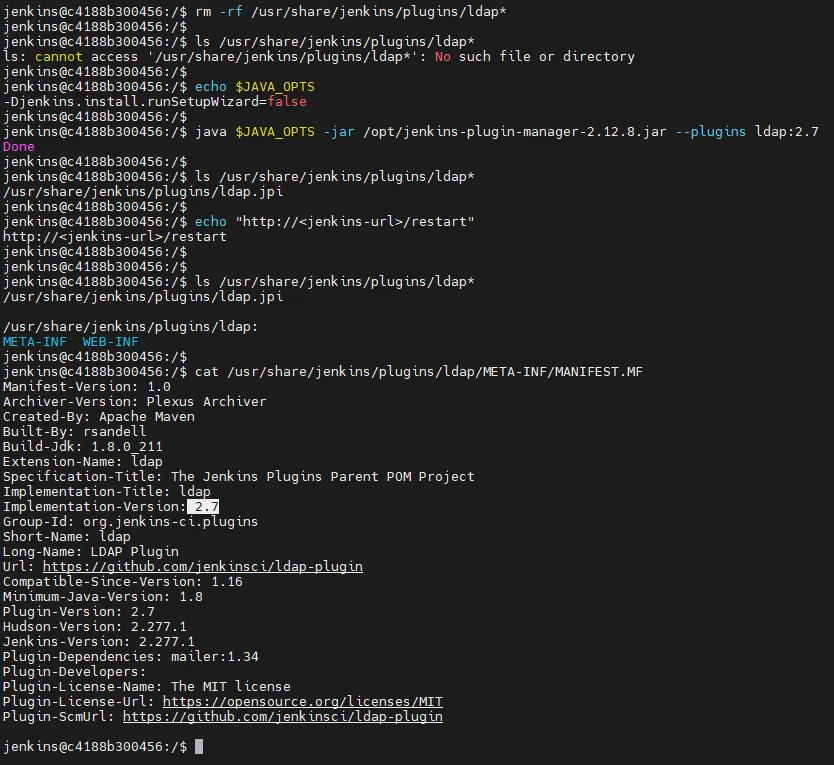The width and height of the screenshot is (834, 765).
Task: Open the github ldap-plugin link after Url:
Action: 203,567
